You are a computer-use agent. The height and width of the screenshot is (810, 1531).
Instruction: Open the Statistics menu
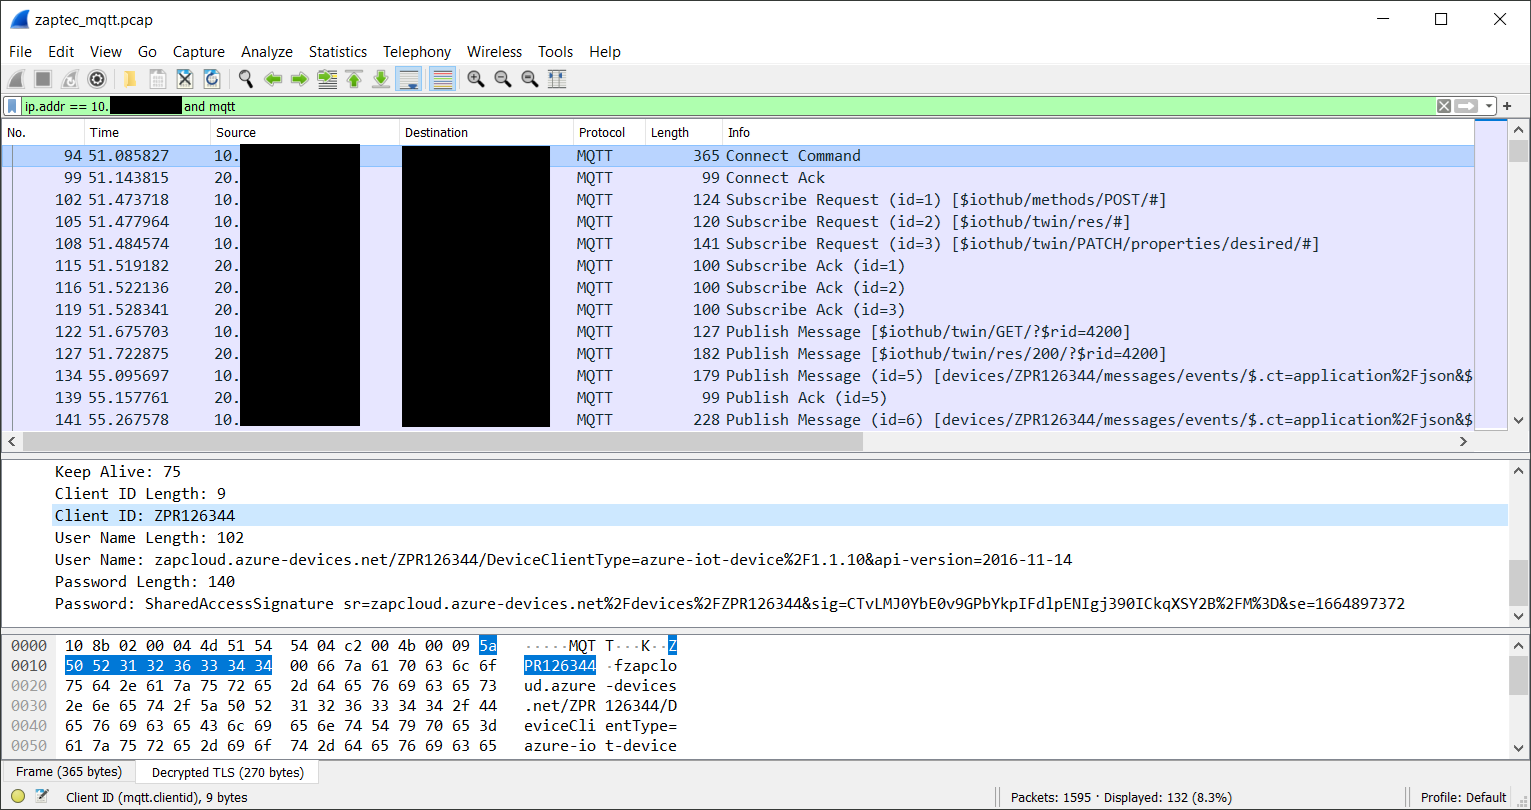[x=338, y=52]
